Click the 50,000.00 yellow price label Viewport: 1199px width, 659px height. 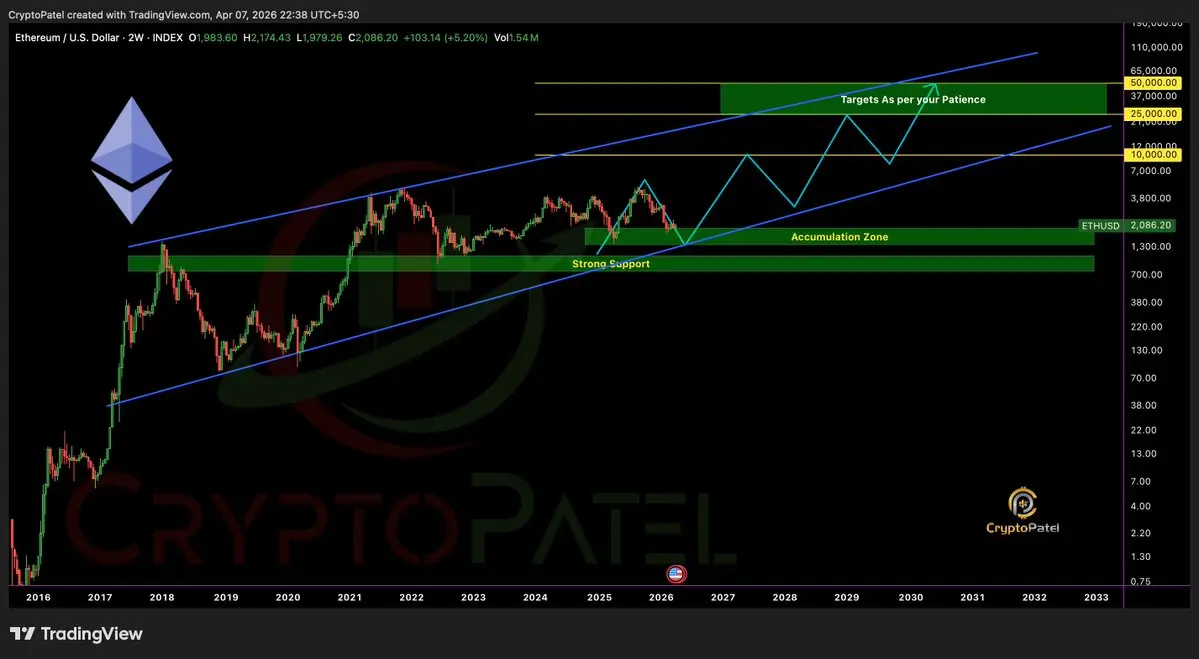[1152, 83]
